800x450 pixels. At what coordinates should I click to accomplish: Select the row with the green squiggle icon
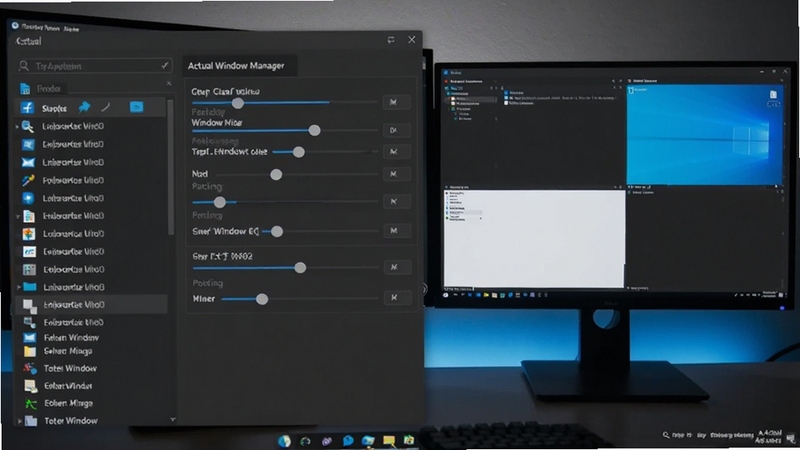point(91,403)
